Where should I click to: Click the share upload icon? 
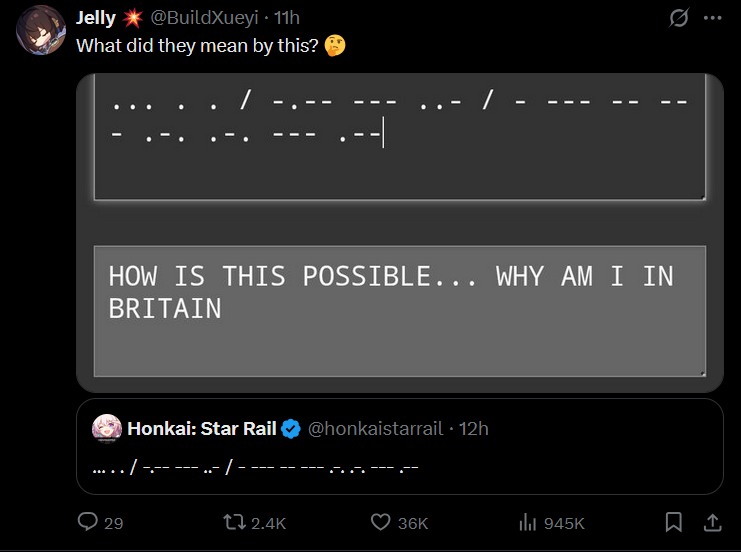pyautogui.click(x=712, y=522)
